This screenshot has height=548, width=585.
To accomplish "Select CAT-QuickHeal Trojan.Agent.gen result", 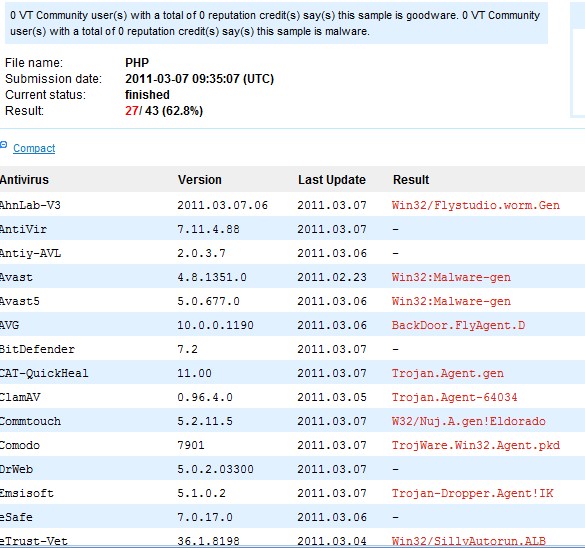I will point(448,373).
